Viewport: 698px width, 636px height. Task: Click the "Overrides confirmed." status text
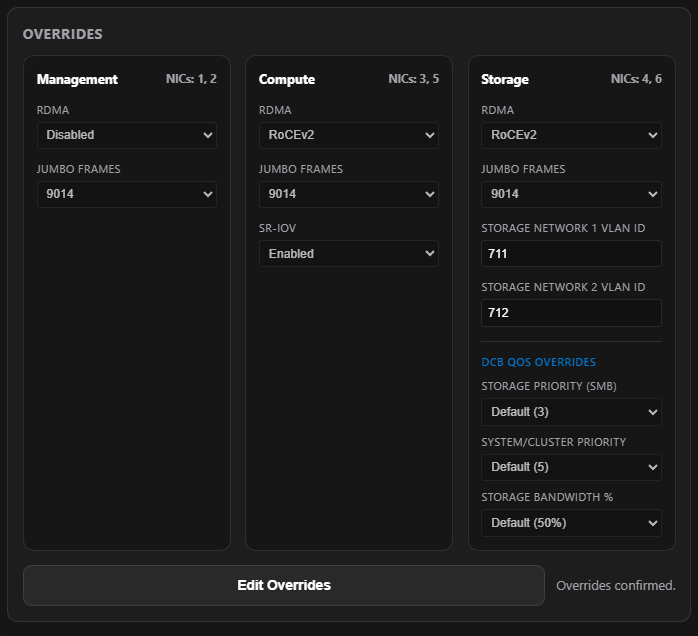tap(616, 586)
